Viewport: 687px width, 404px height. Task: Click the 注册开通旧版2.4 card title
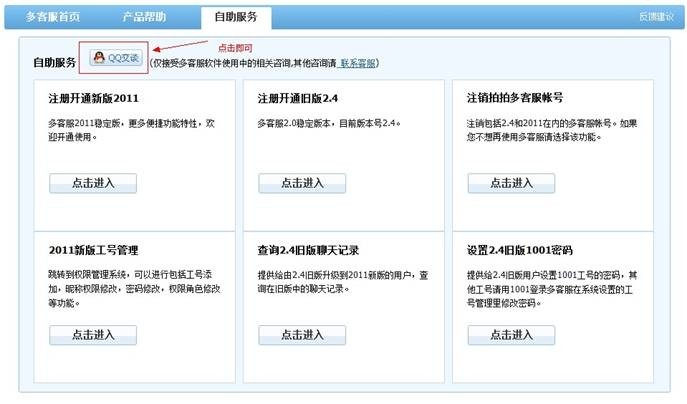(x=300, y=99)
